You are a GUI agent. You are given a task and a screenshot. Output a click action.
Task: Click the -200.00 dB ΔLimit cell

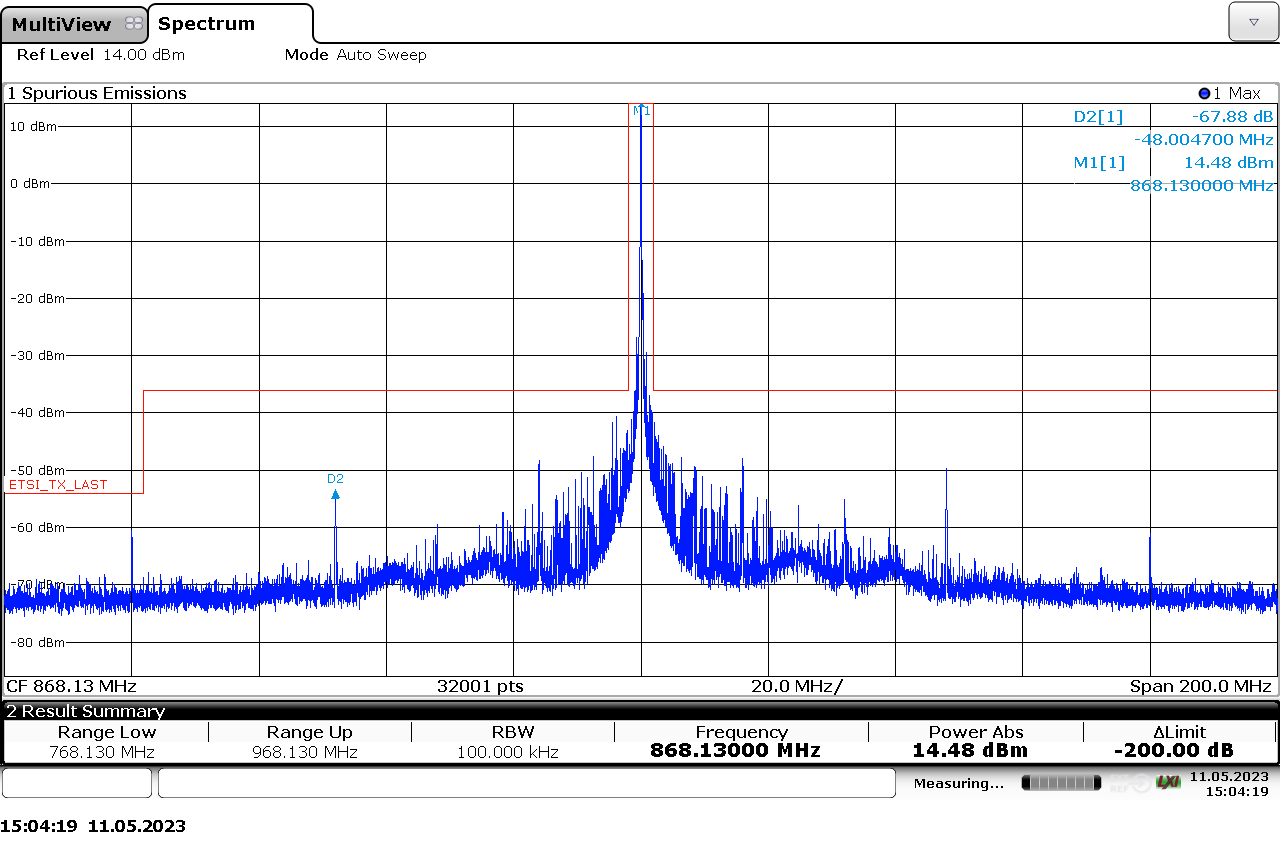[1173, 751]
